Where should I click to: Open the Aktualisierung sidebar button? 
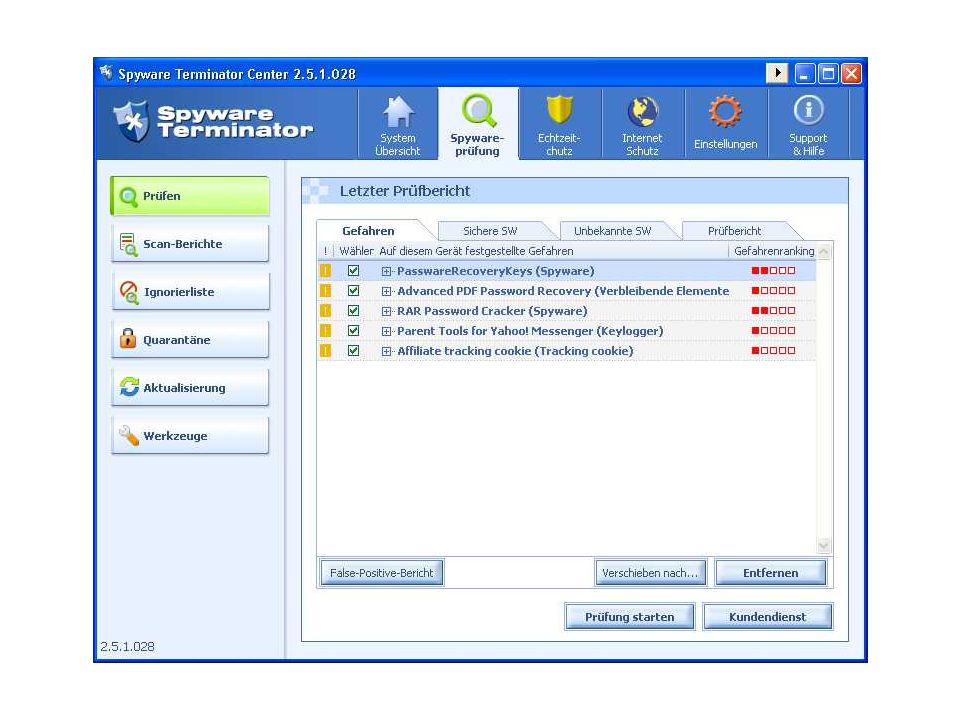click(190, 388)
